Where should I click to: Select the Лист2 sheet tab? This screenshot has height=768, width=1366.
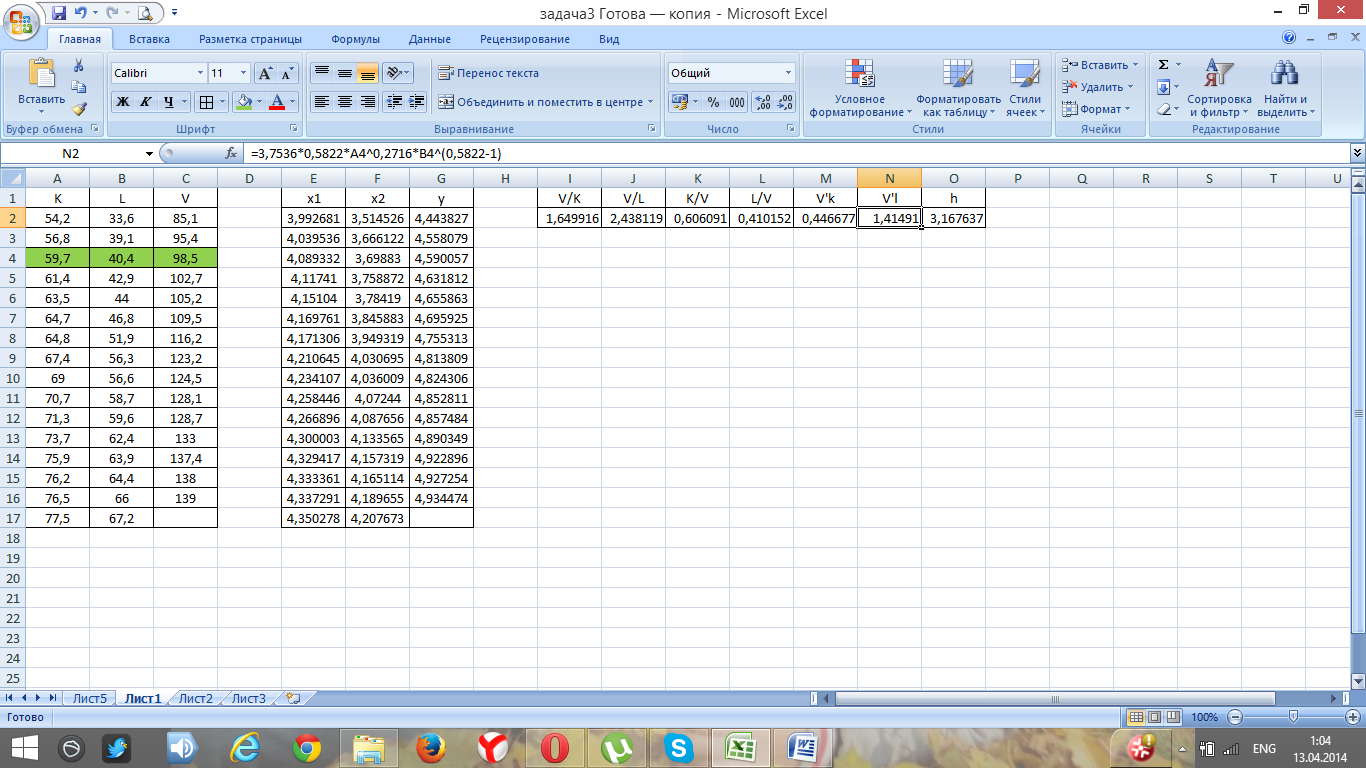tap(196, 698)
